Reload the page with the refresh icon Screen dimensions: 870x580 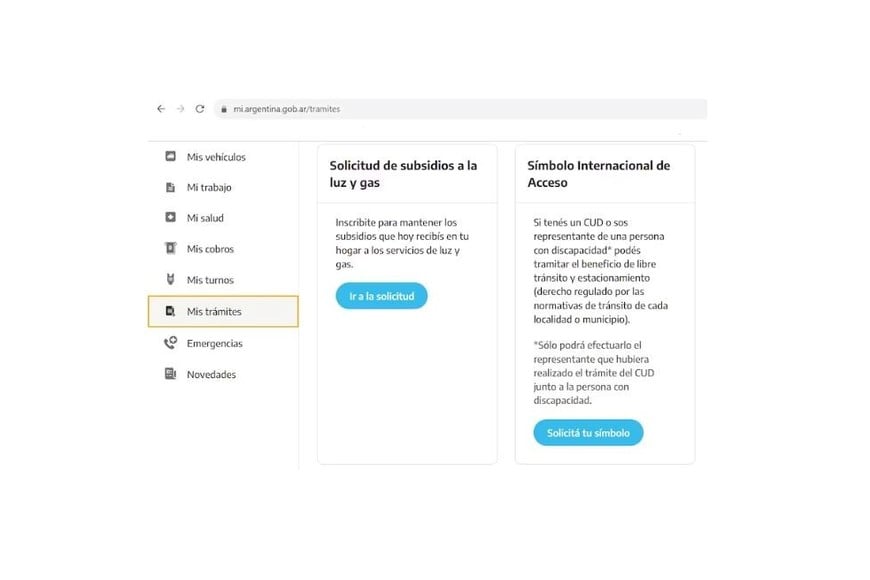(200, 109)
